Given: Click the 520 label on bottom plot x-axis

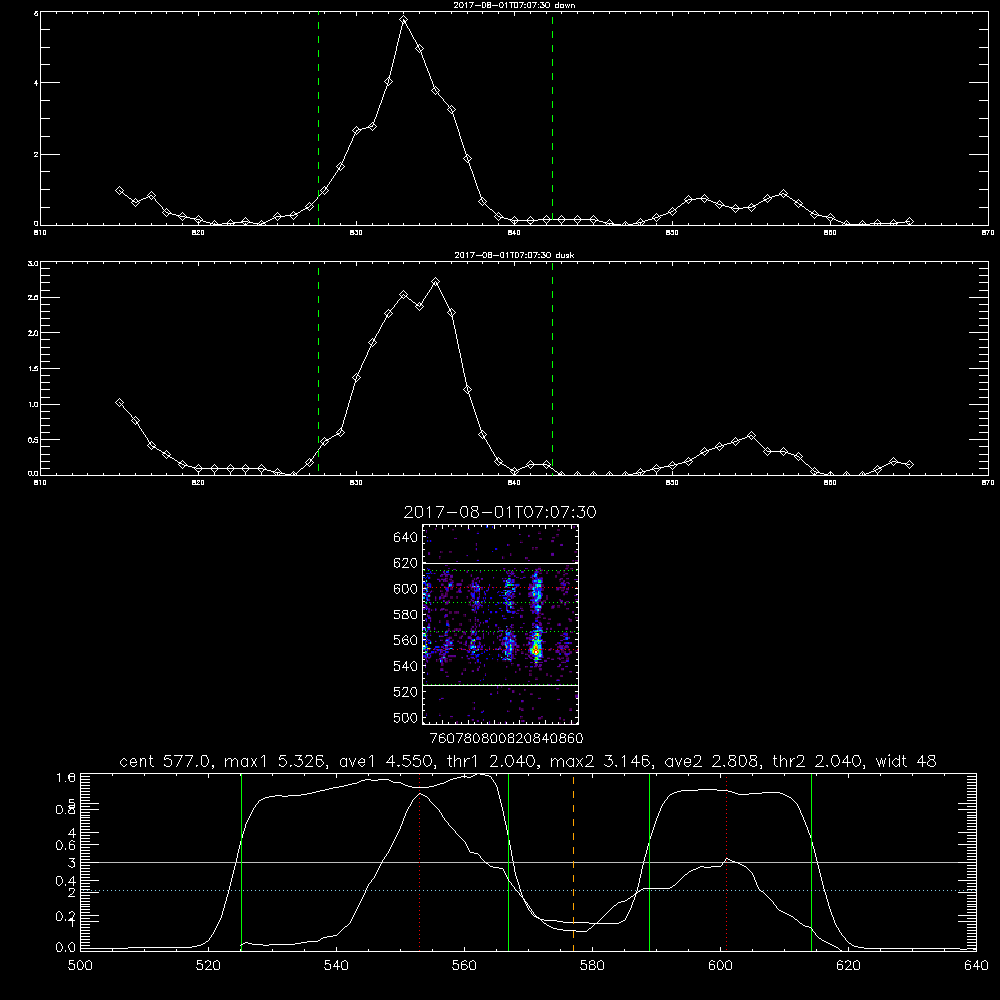Looking at the screenshot, I should point(208,966).
